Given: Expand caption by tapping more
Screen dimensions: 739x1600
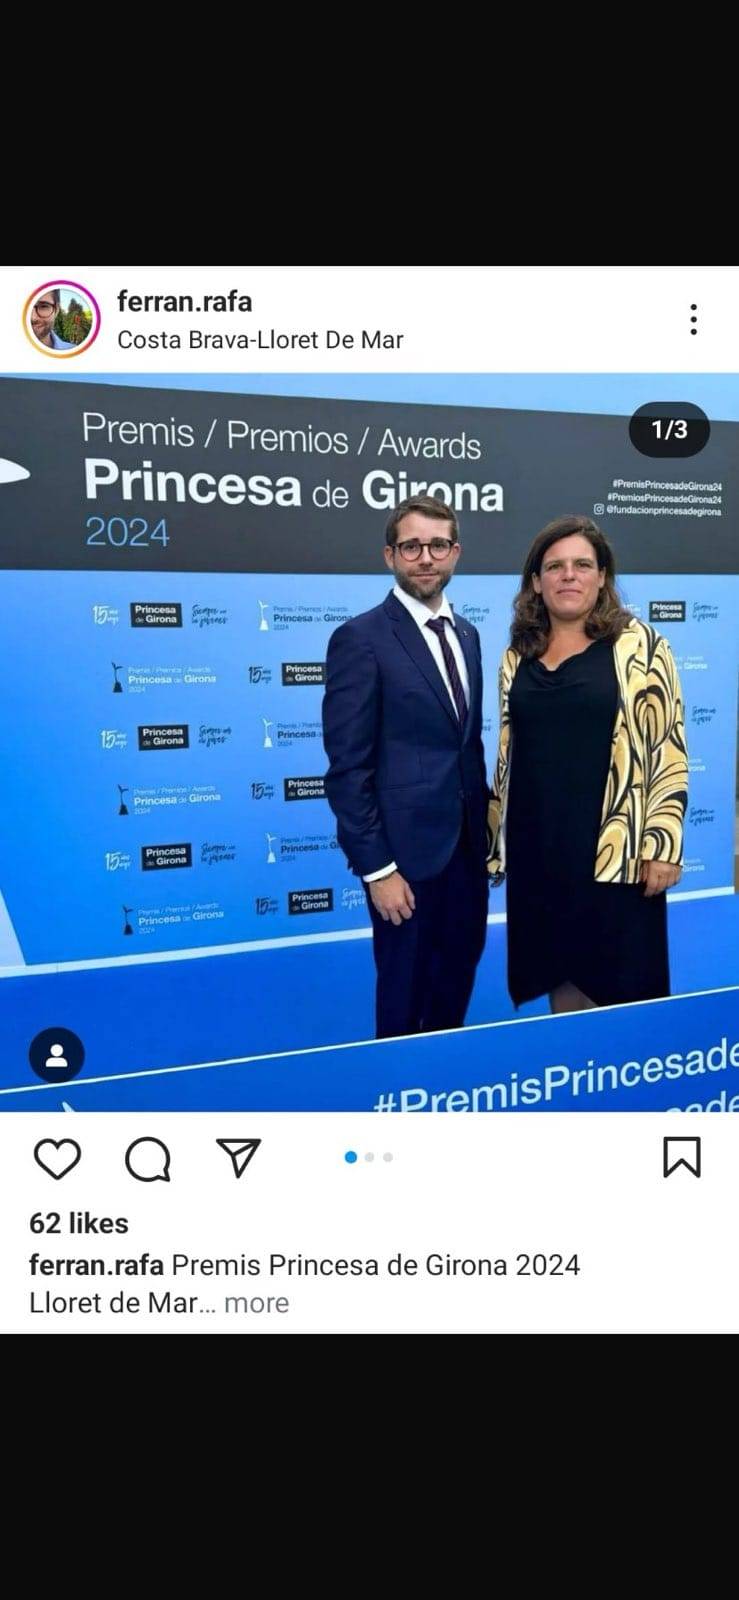Looking at the screenshot, I should tap(256, 1303).
